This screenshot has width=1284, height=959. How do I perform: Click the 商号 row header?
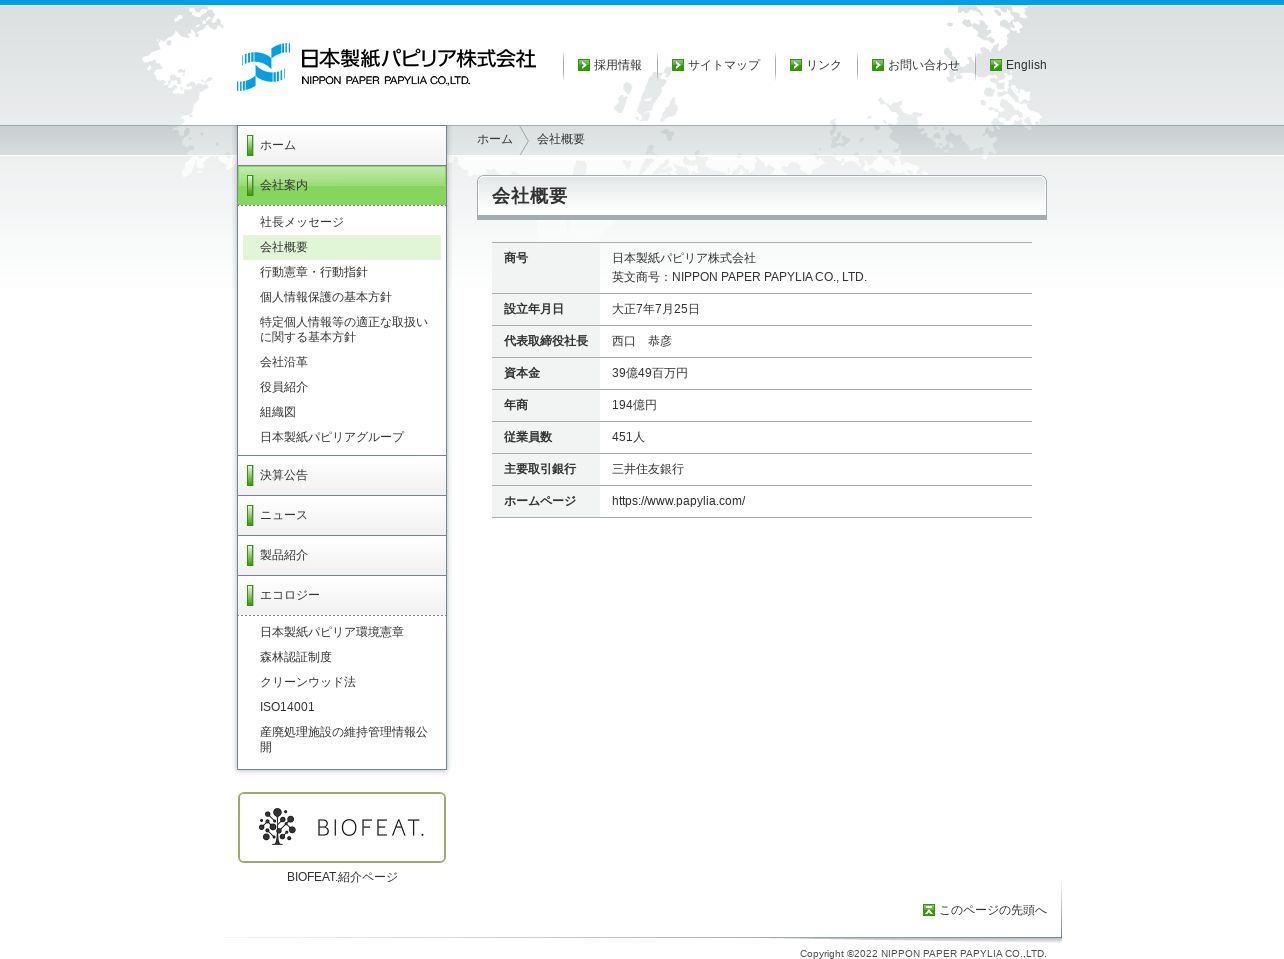tap(546, 268)
